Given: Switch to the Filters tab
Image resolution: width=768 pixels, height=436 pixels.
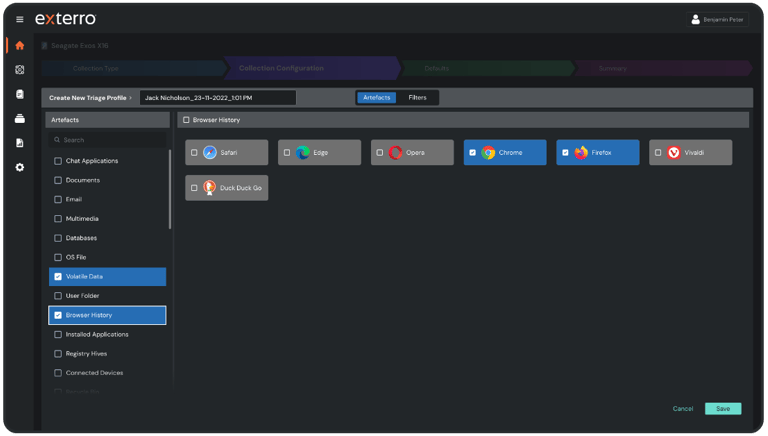Looking at the screenshot, I should pyautogui.click(x=417, y=98).
